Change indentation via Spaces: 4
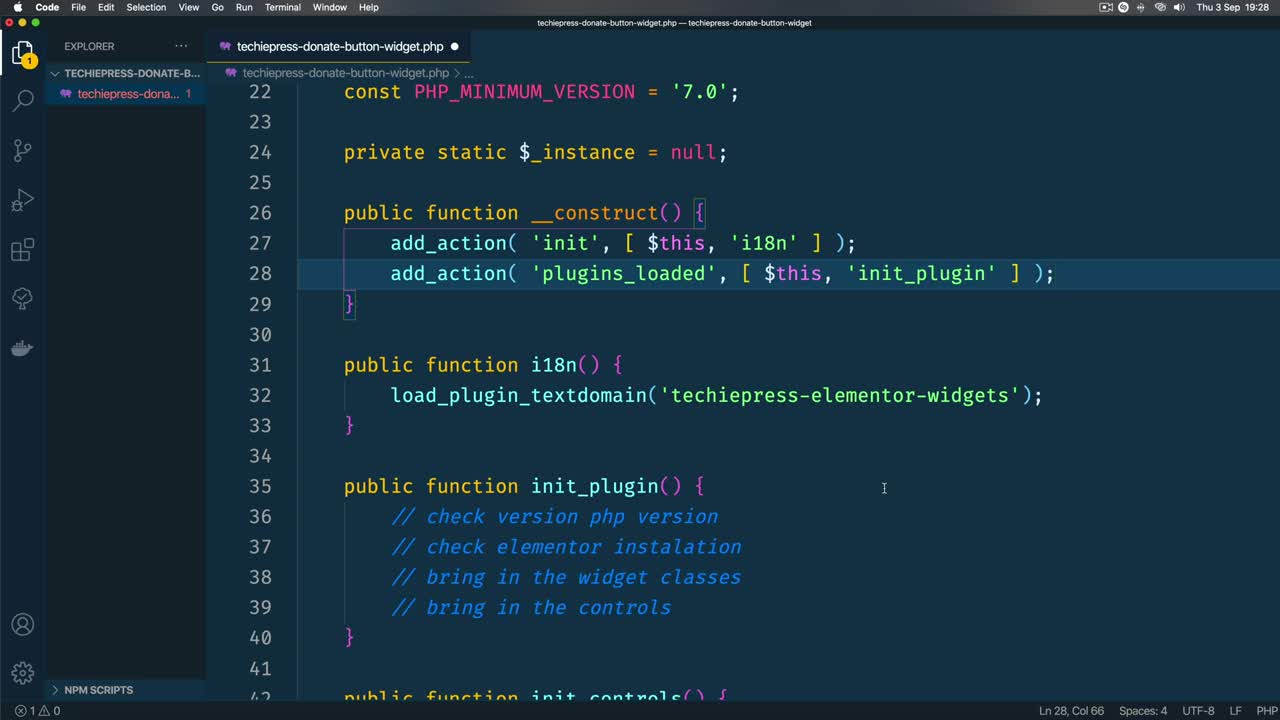 (1143, 711)
